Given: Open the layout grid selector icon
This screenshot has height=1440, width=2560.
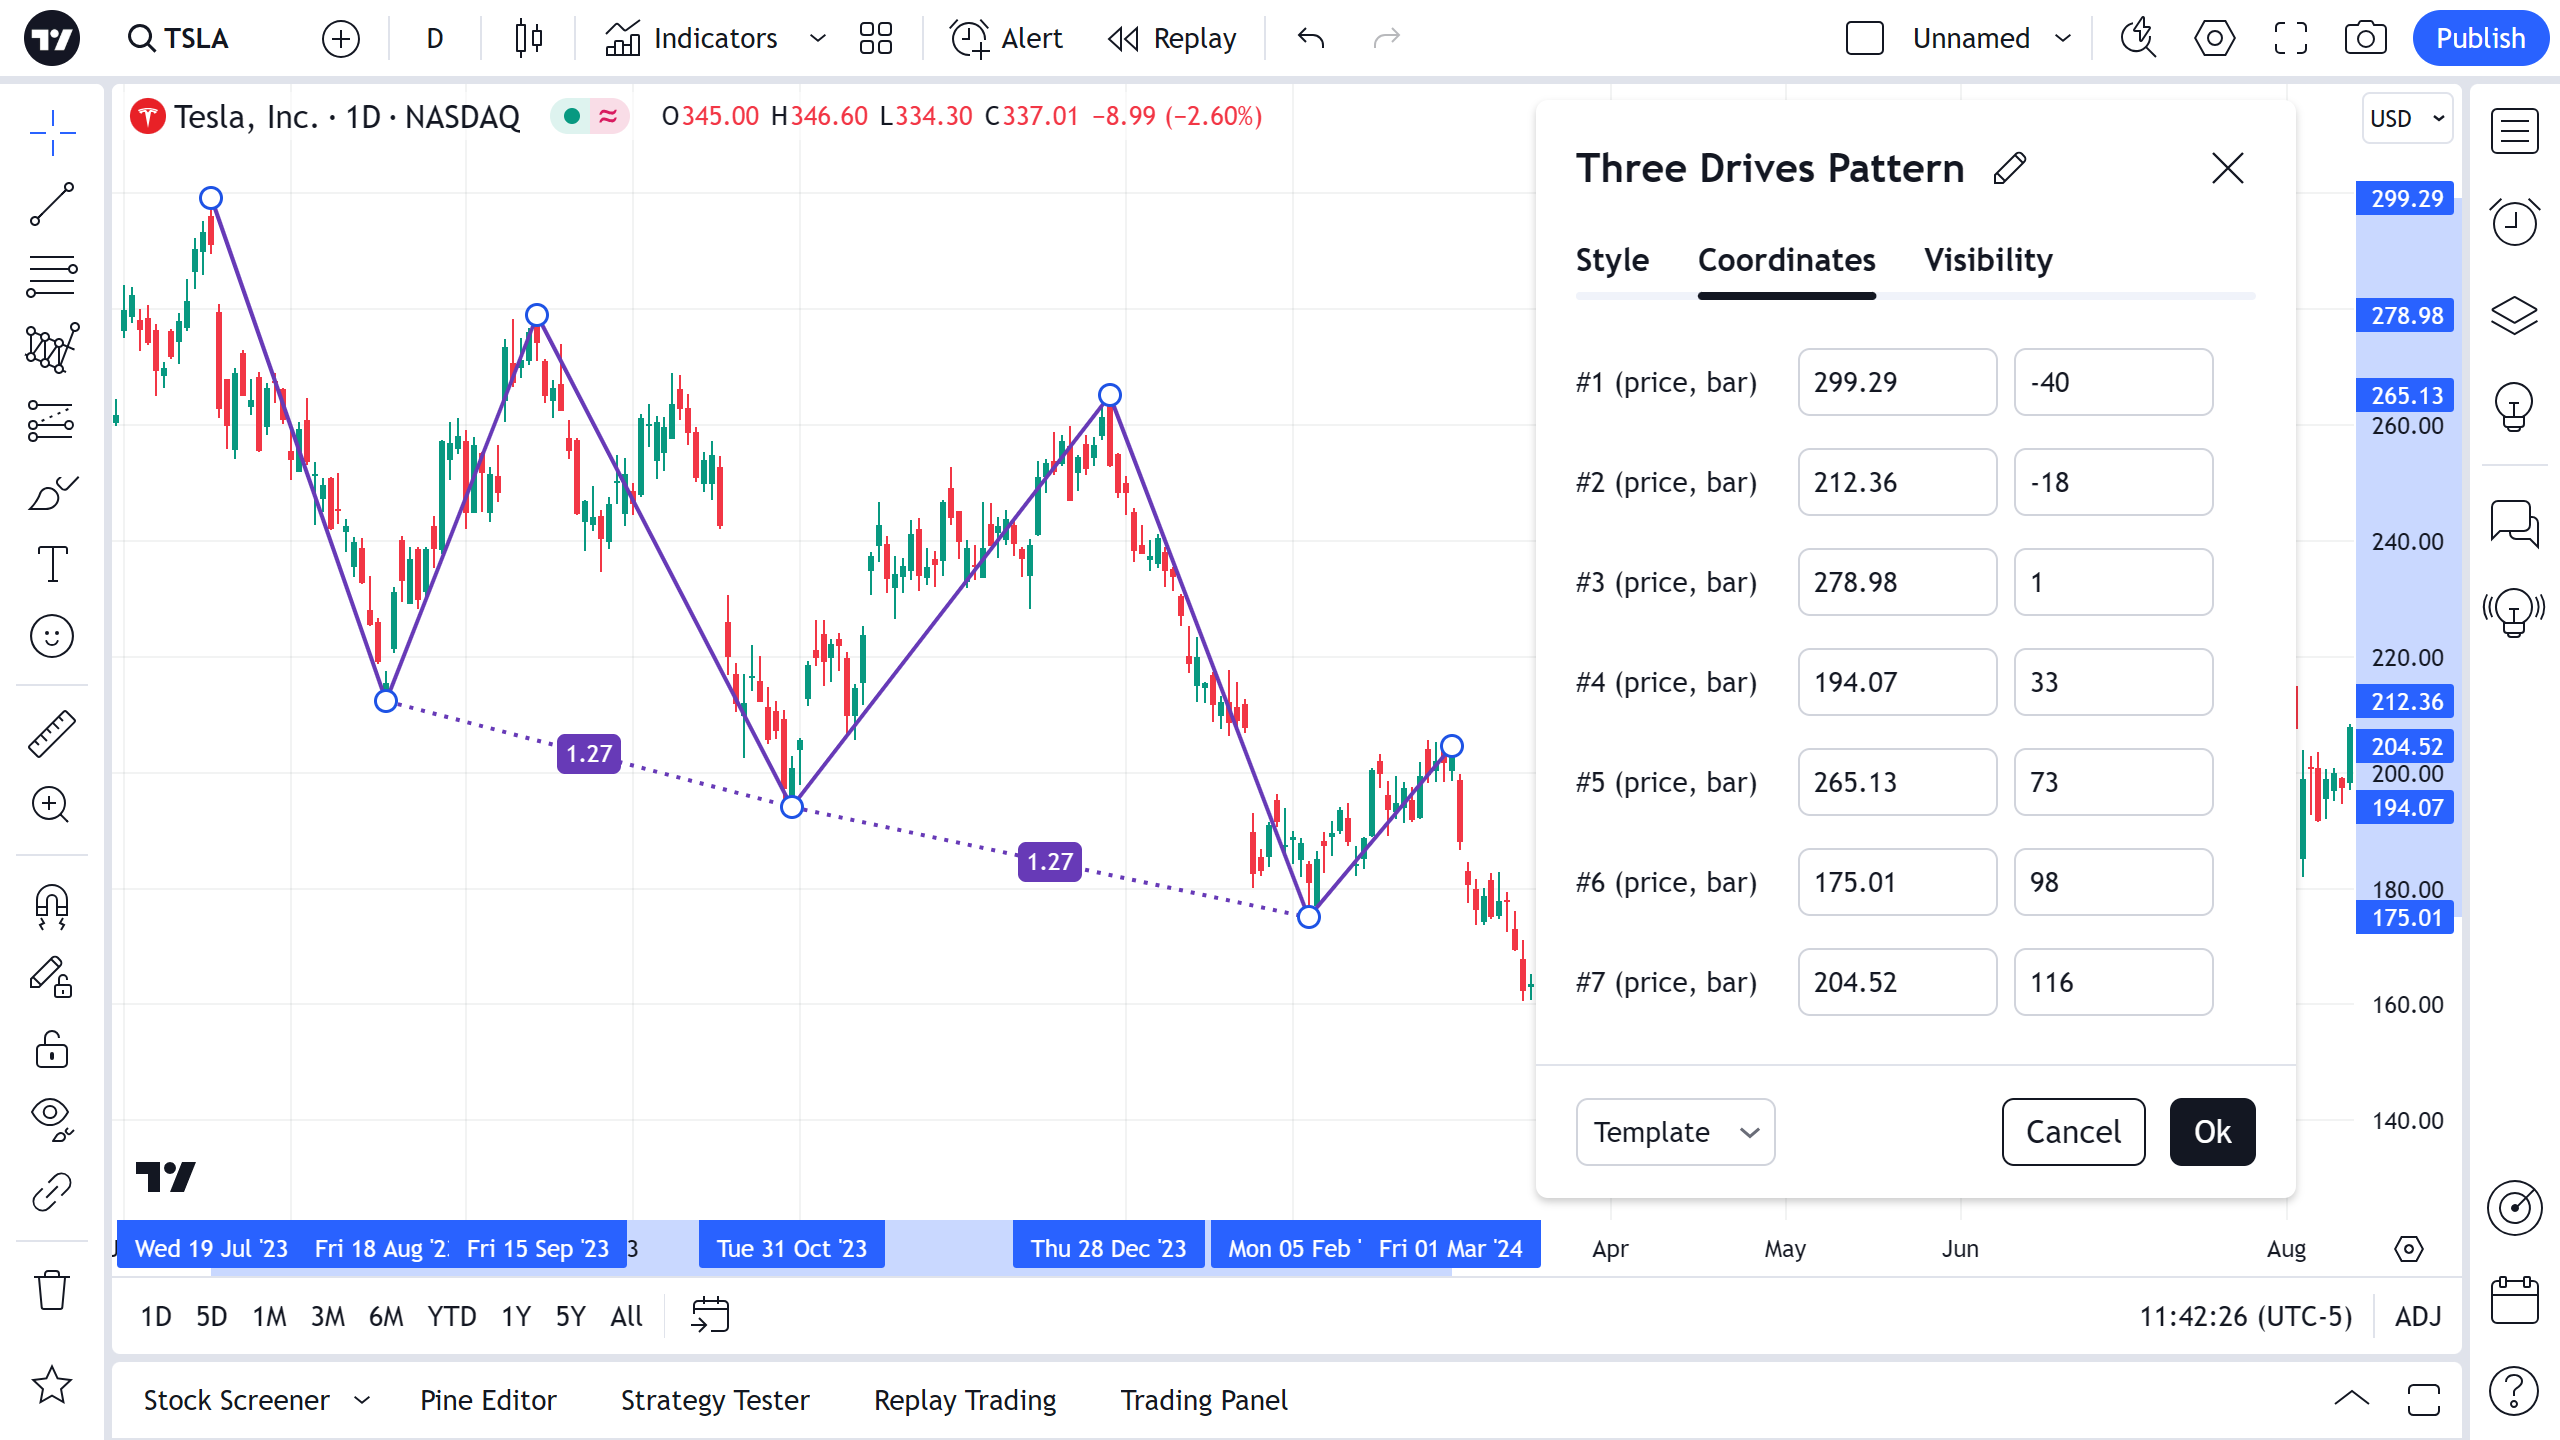Looking at the screenshot, I should pyautogui.click(x=875, y=39).
